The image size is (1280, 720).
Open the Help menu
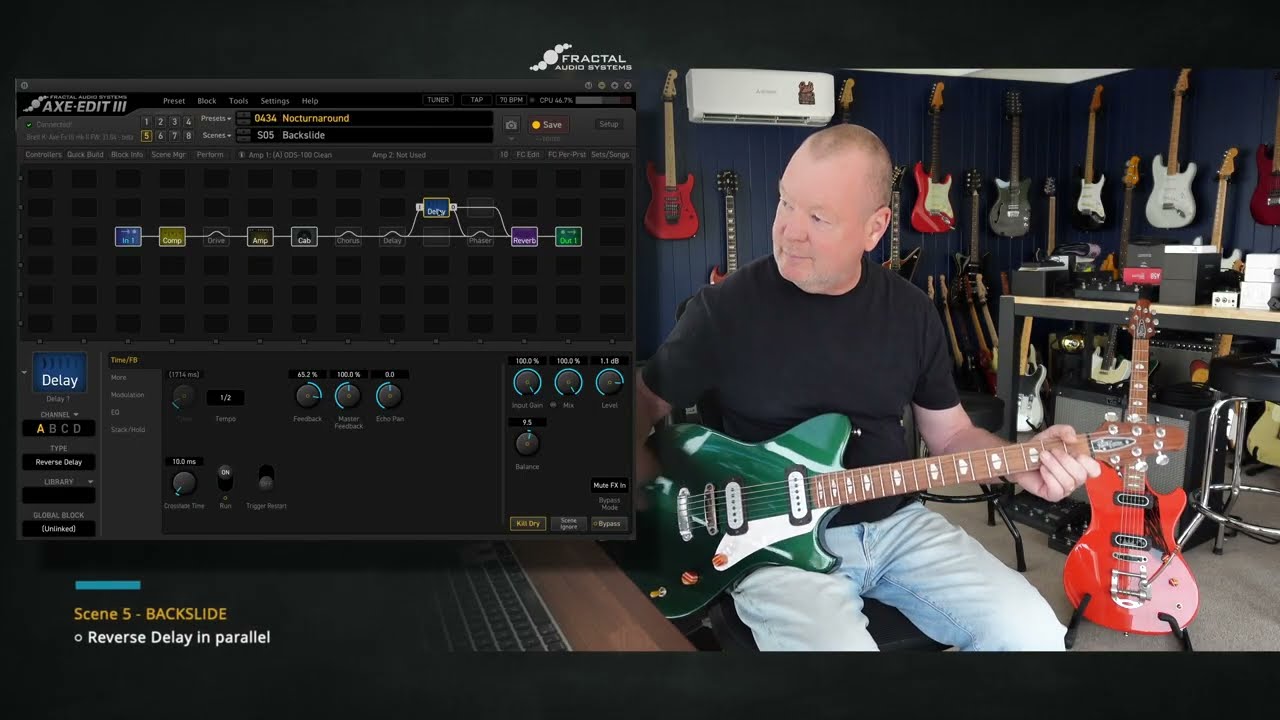coord(310,101)
